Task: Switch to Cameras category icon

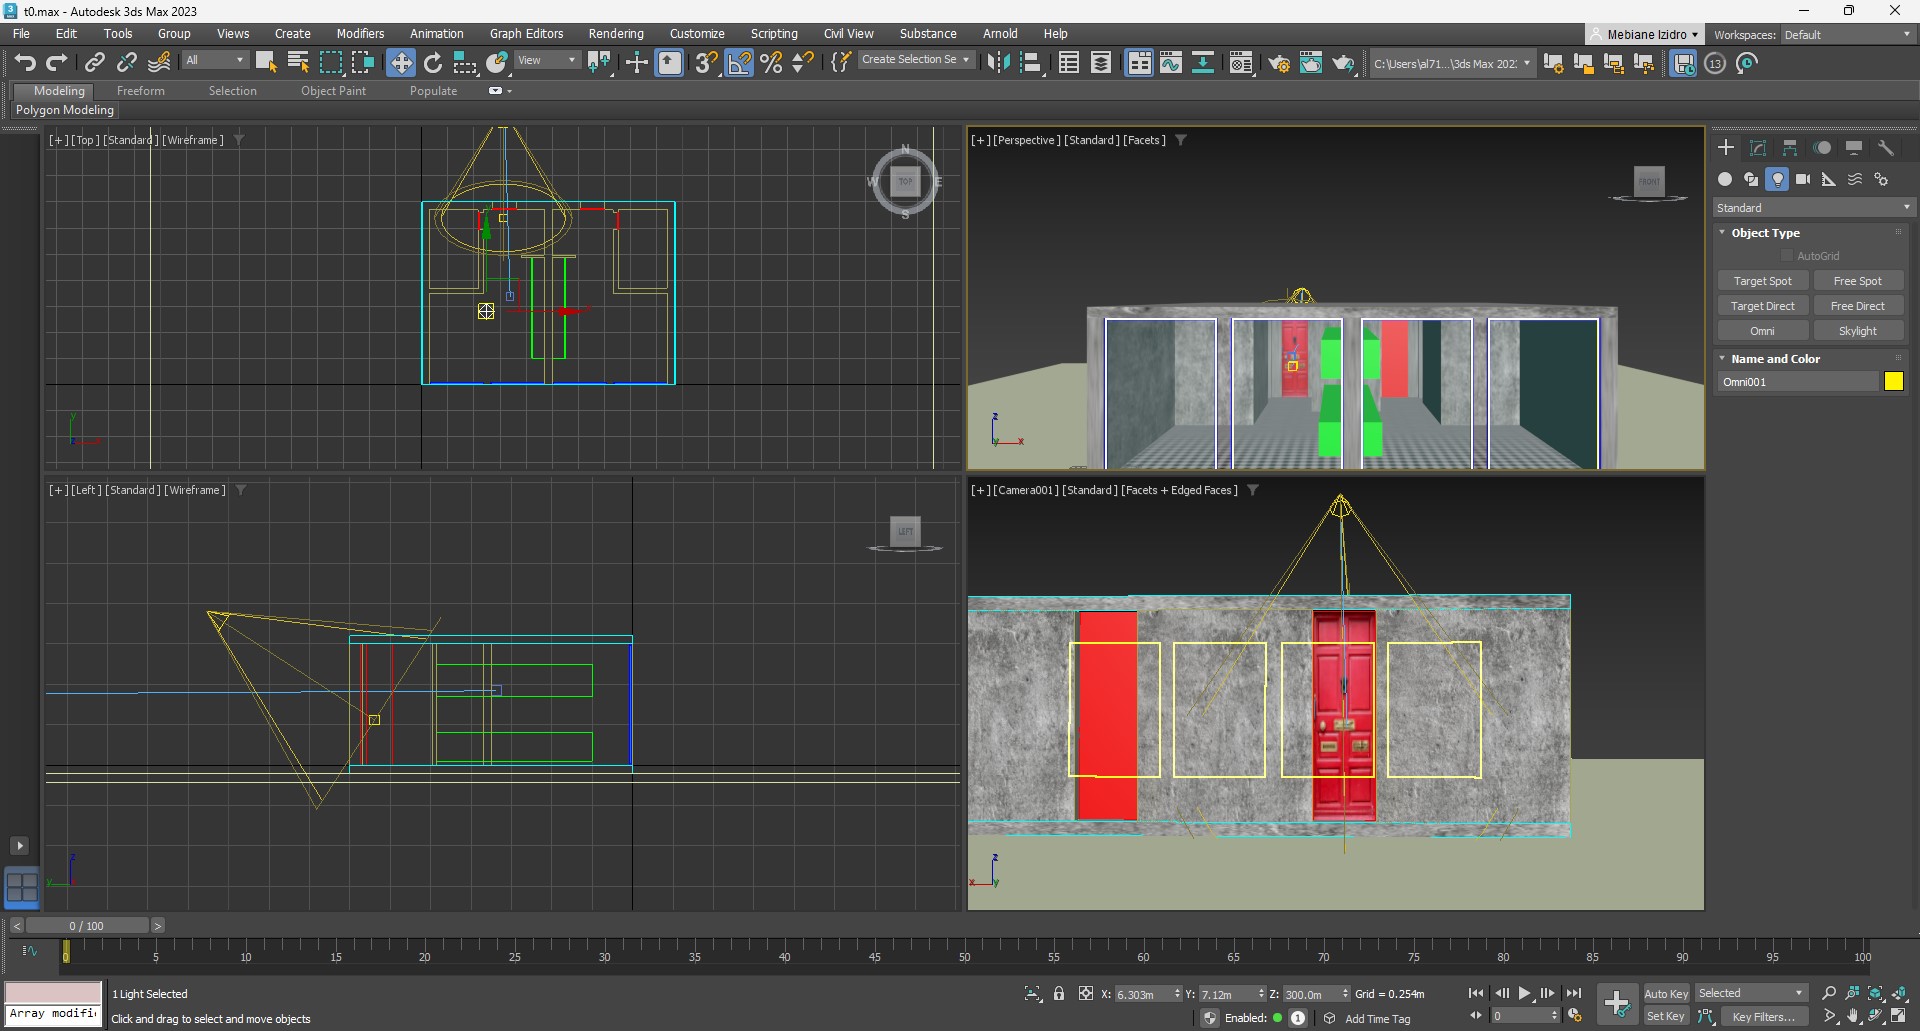Action: pos(1803,179)
